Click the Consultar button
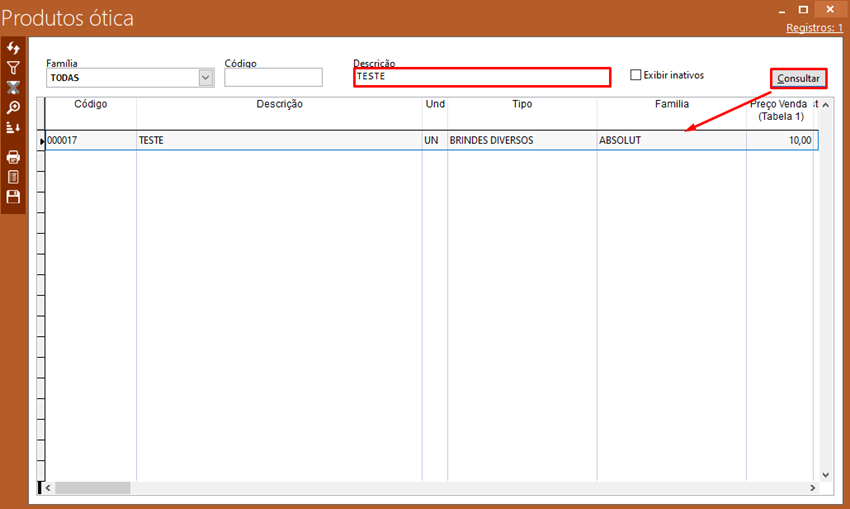 tap(798, 78)
